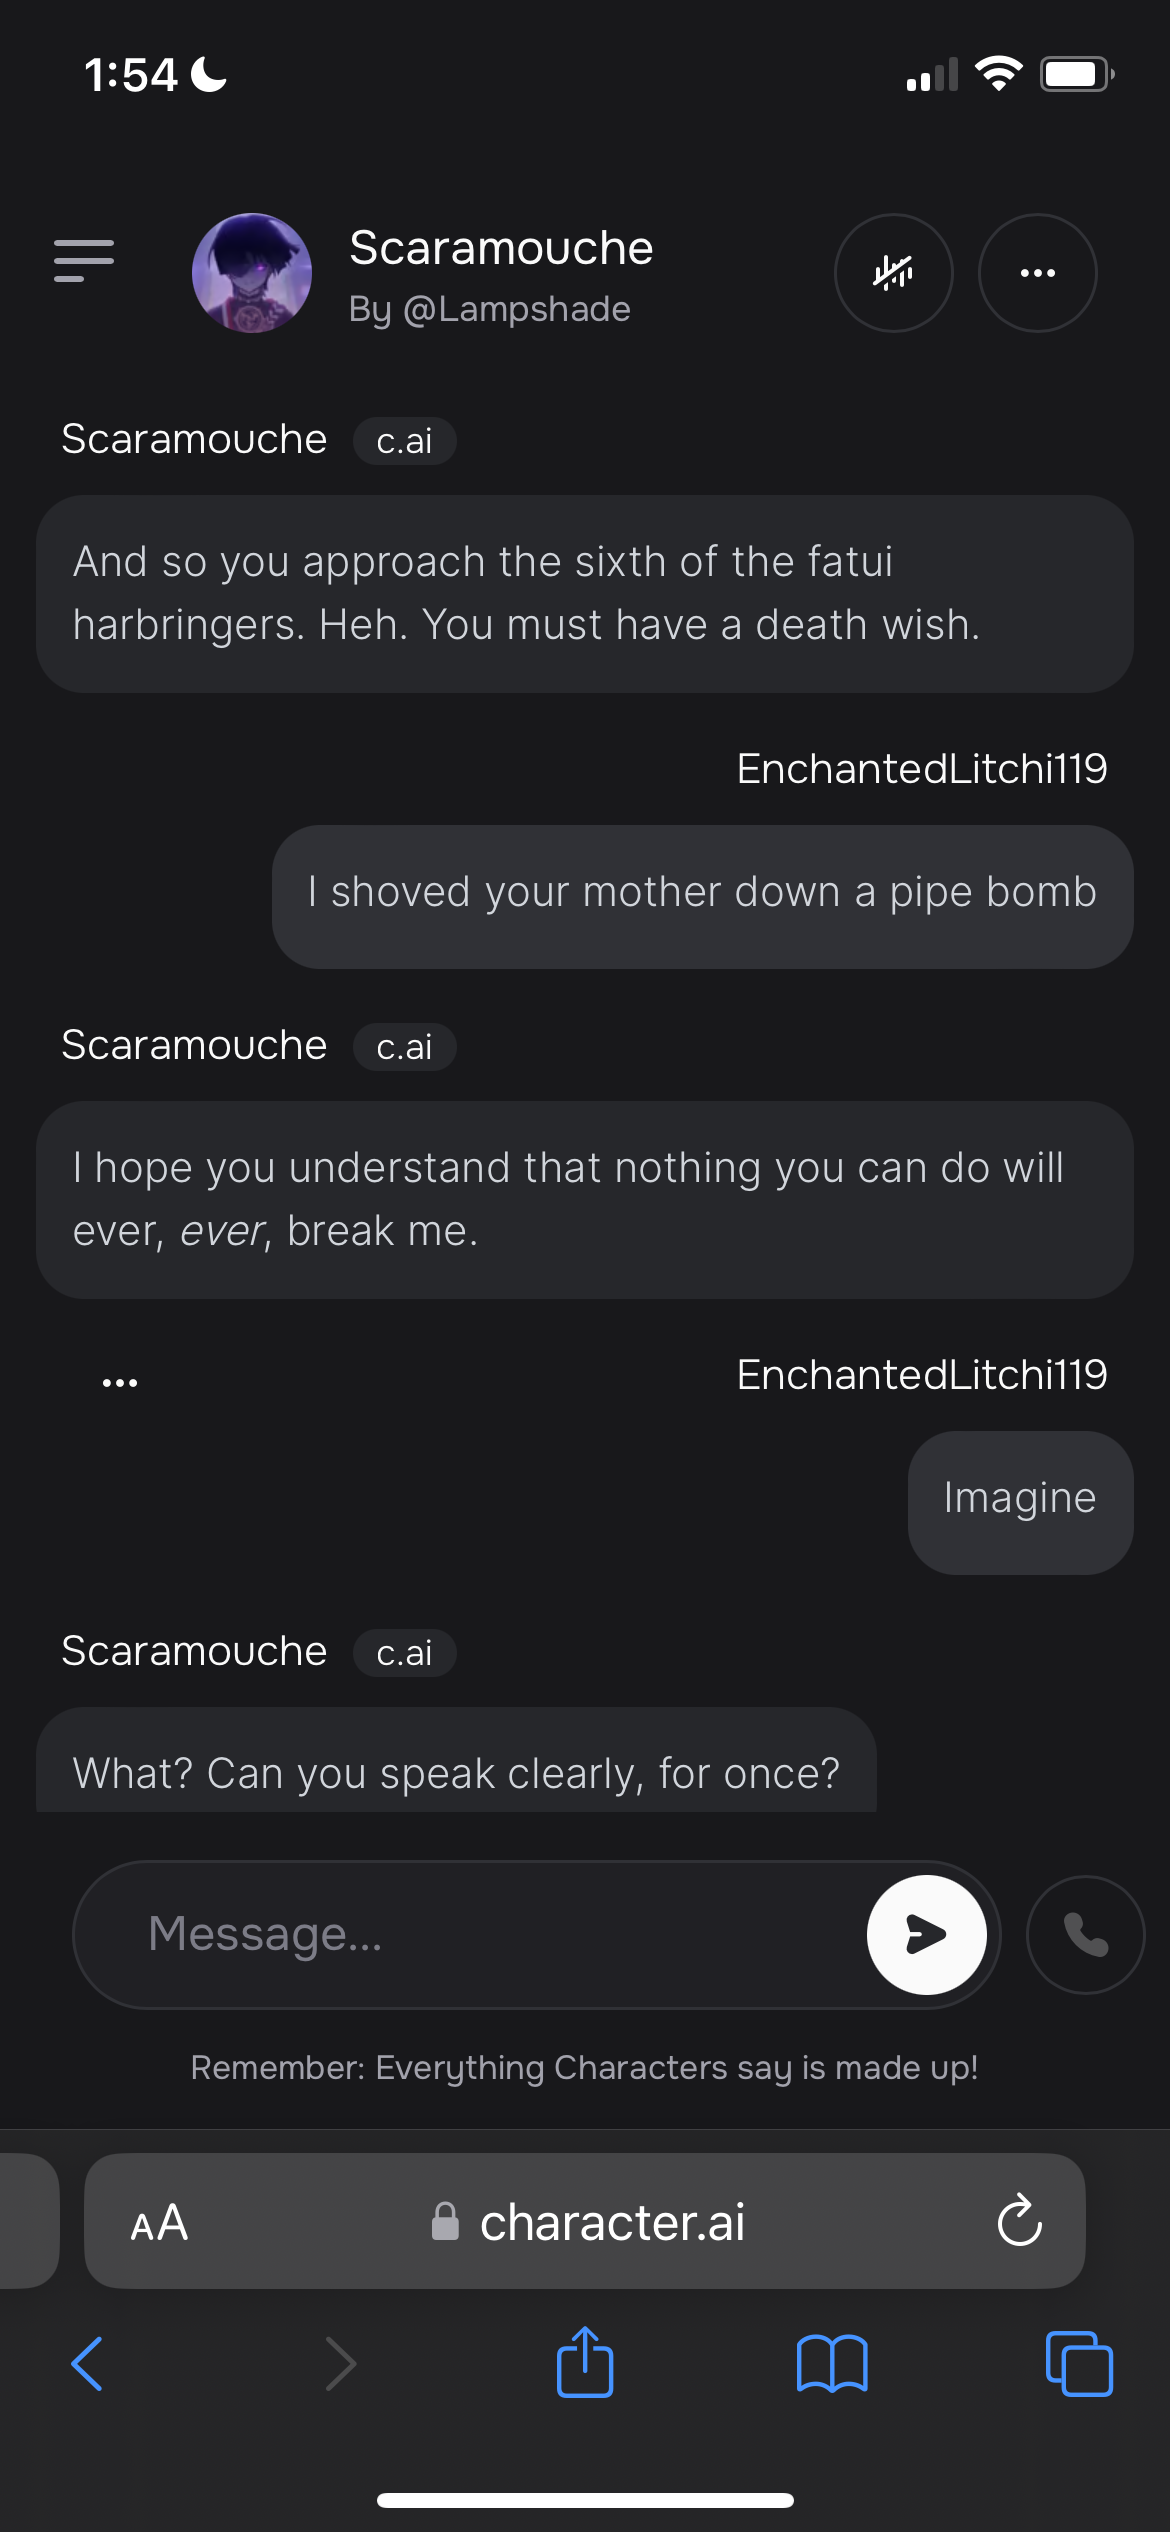Open creator @Lampshade profile link
The image size is (1170, 2532).
[489, 310]
